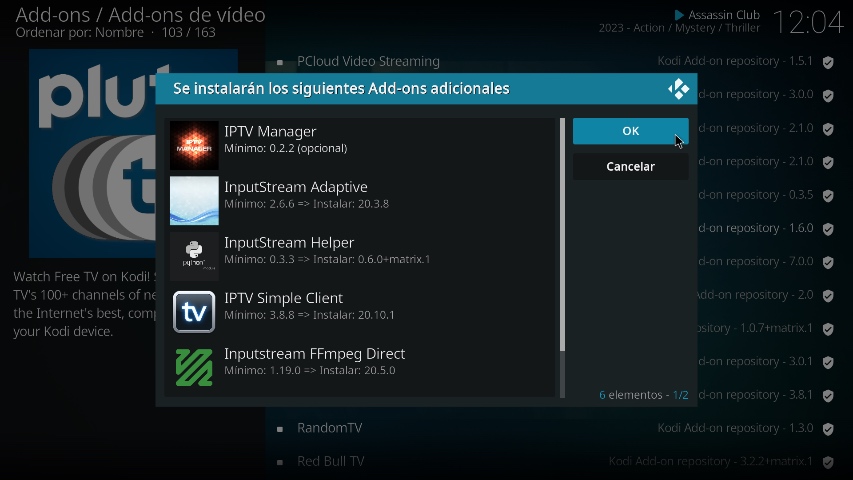Click the OK button in the dialog
The height and width of the screenshot is (480, 853).
[631, 131]
